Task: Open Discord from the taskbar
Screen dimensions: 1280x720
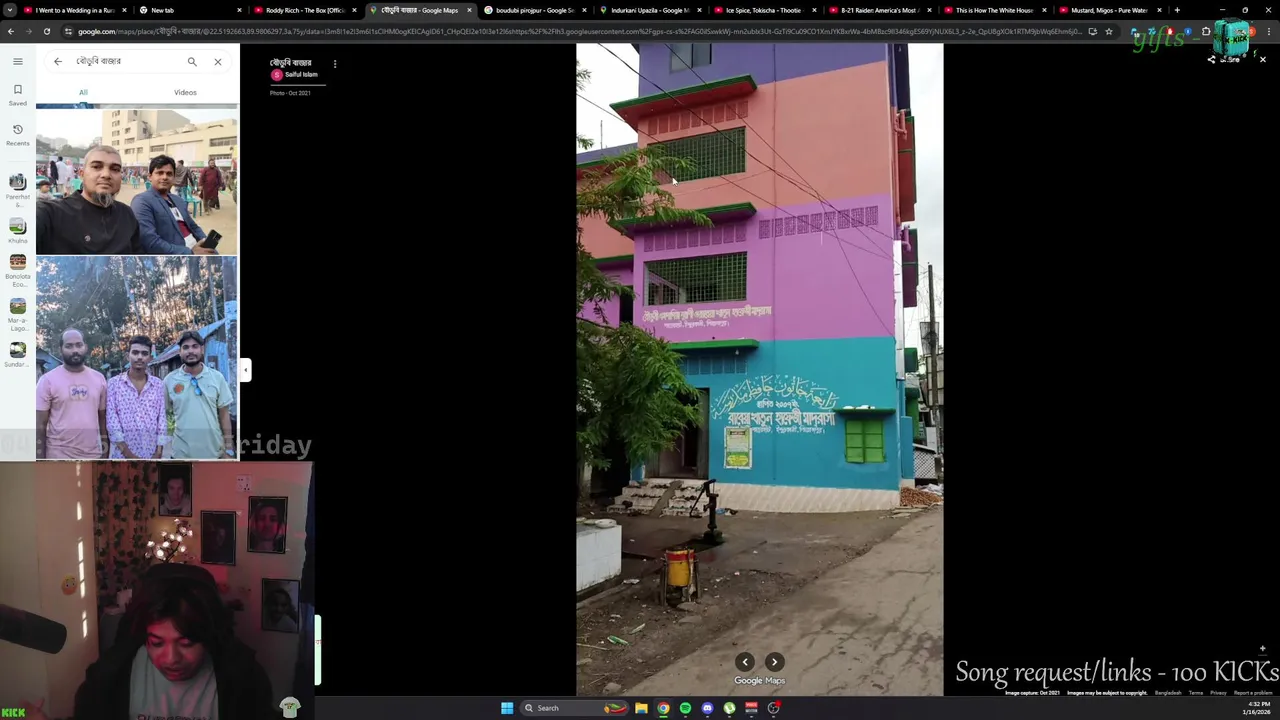Action: click(707, 708)
